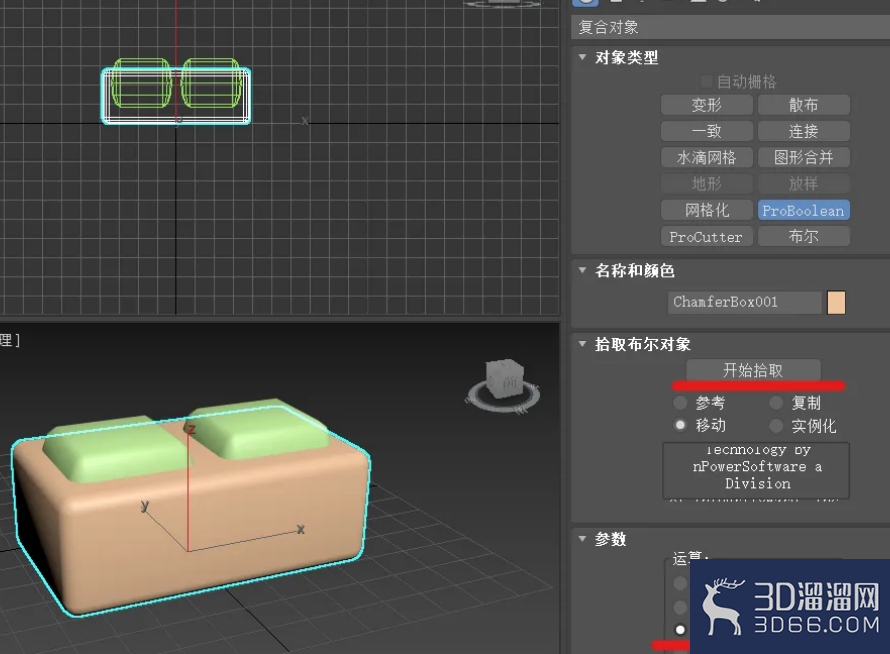Activate the ProBoolean button
The image size is (890, 654).
pos(804,210)
